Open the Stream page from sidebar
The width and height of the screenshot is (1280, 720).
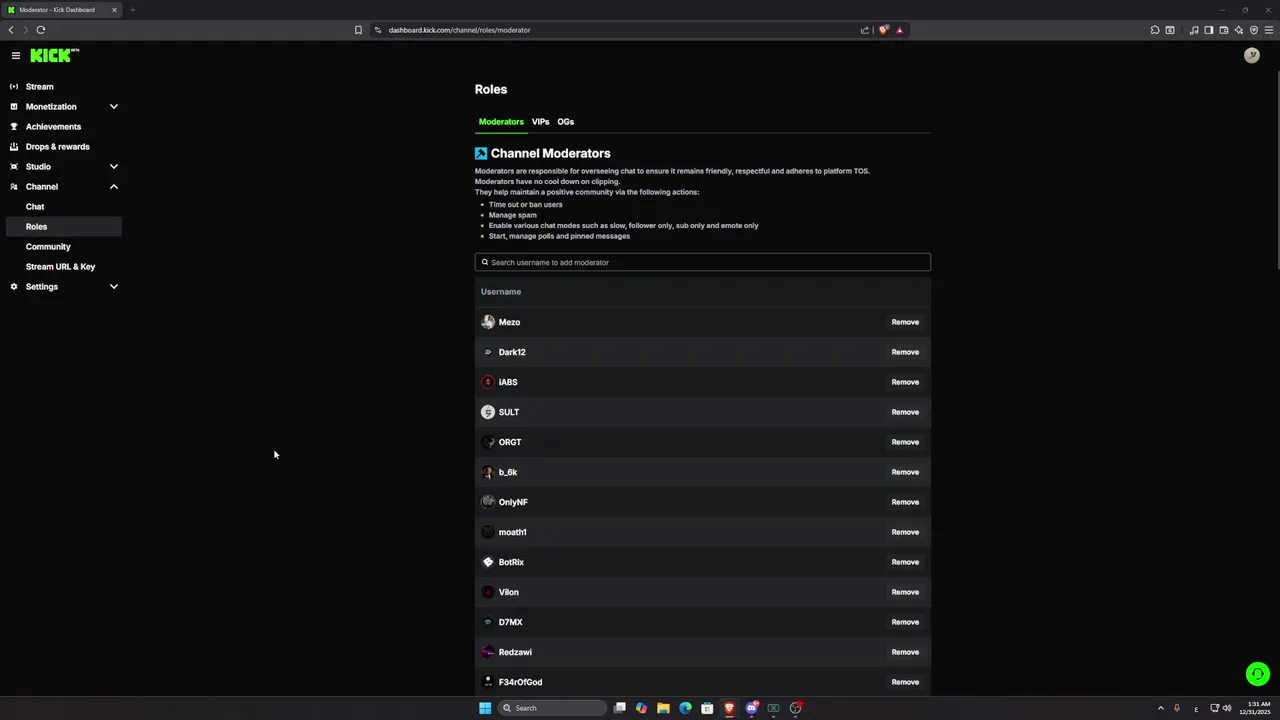click(x=40, y=87)
